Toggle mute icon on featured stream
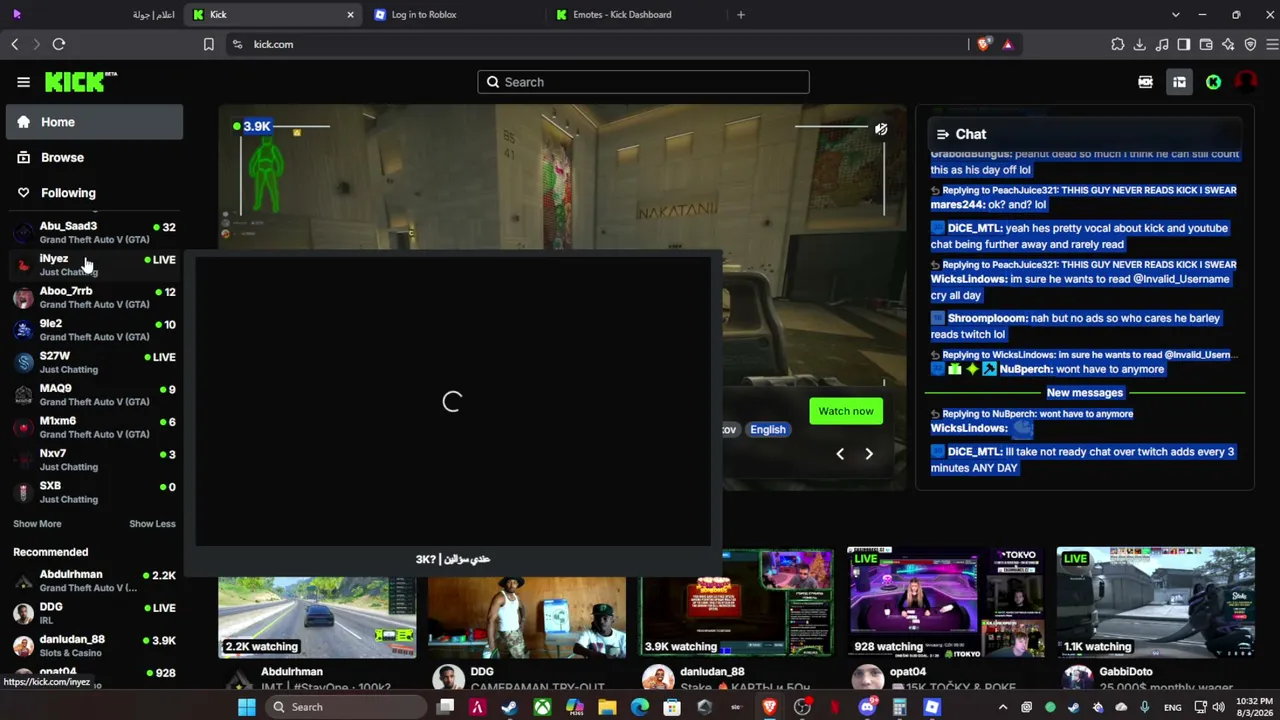Viewport: 1280px width, 720px height. (881, 129)
